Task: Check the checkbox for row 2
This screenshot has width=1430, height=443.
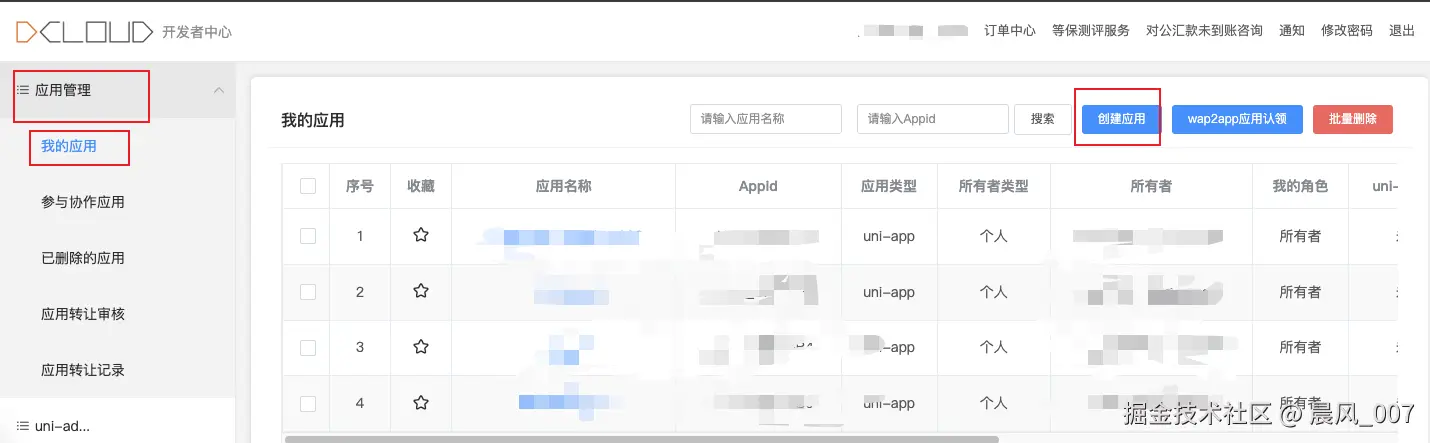Action: (308, 292)
